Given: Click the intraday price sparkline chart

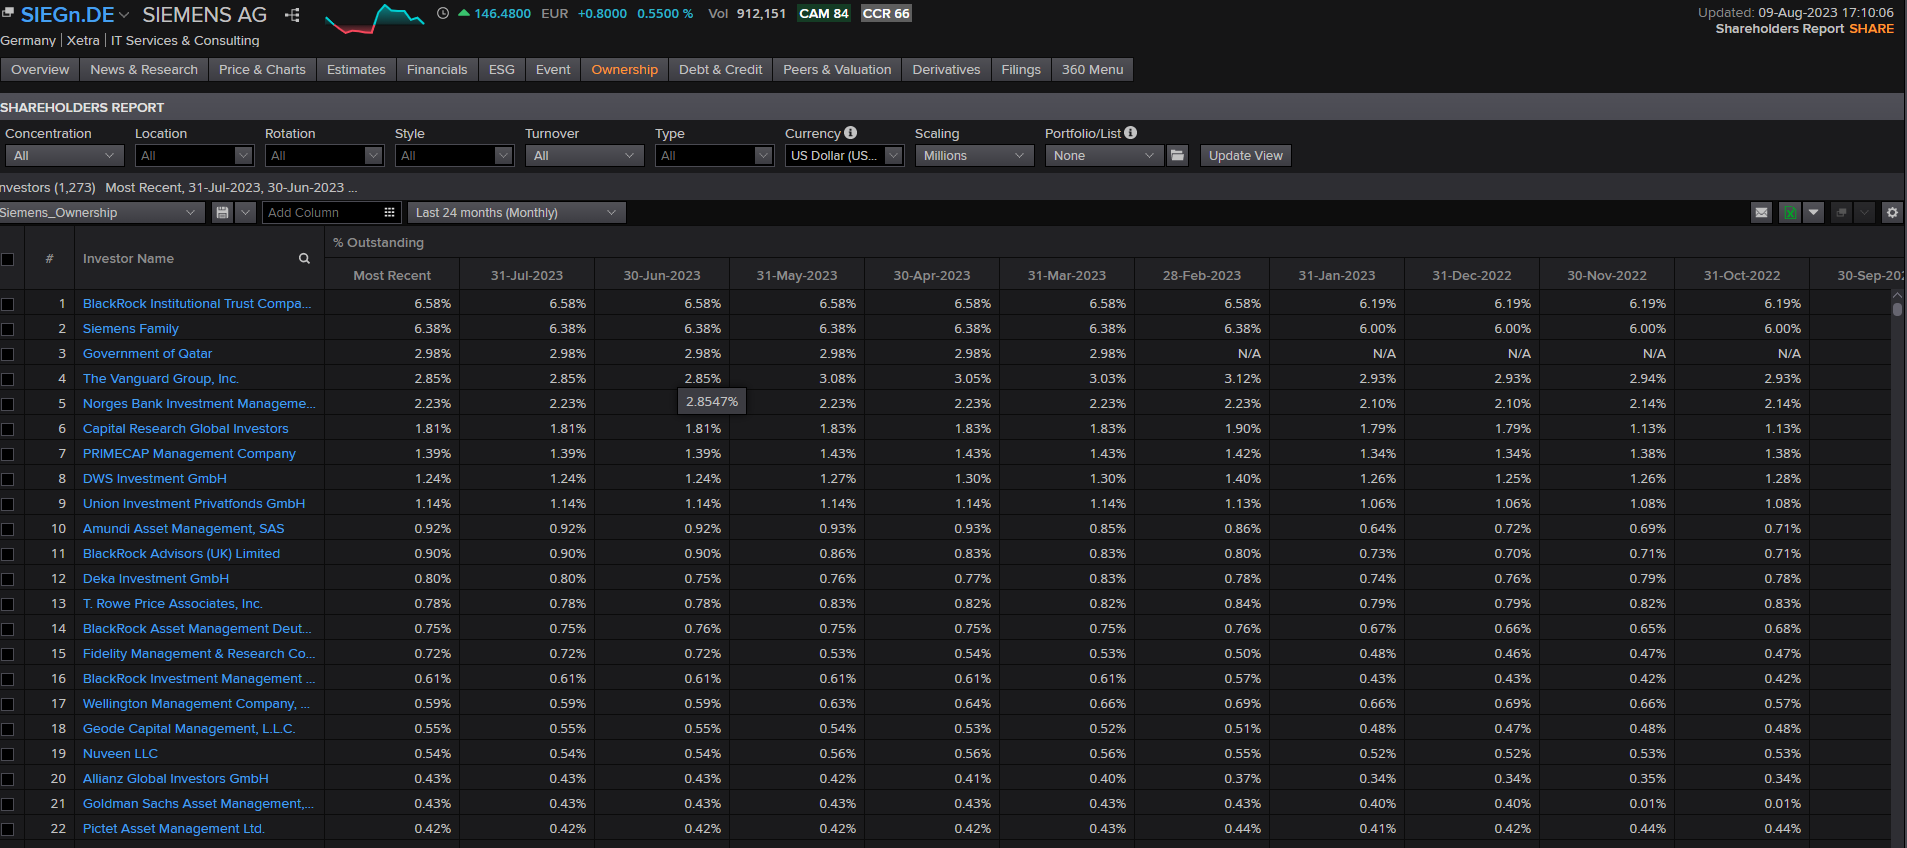Looking at the screenshot, I should click(375, 18).
